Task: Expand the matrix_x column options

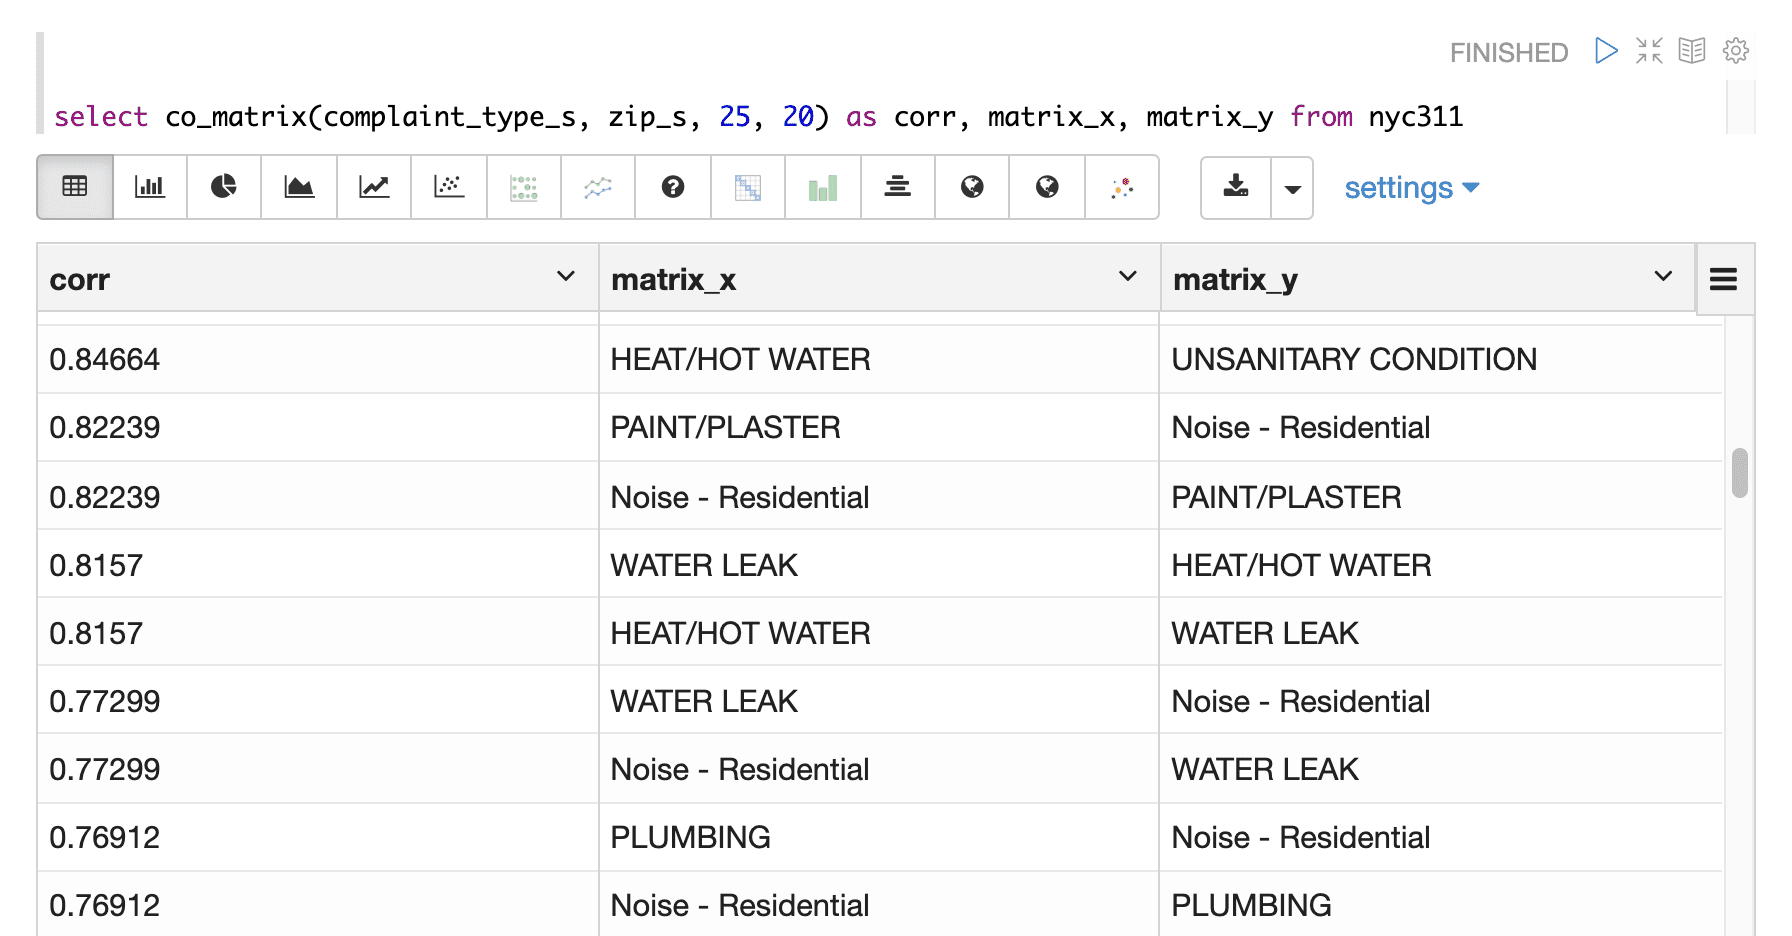Action: click(1126, 277)
